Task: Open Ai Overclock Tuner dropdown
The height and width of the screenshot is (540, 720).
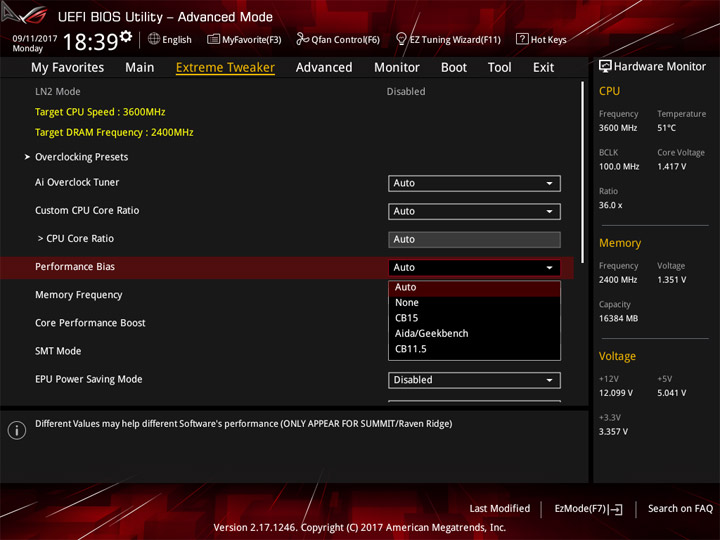Action: tap(474, 183)
